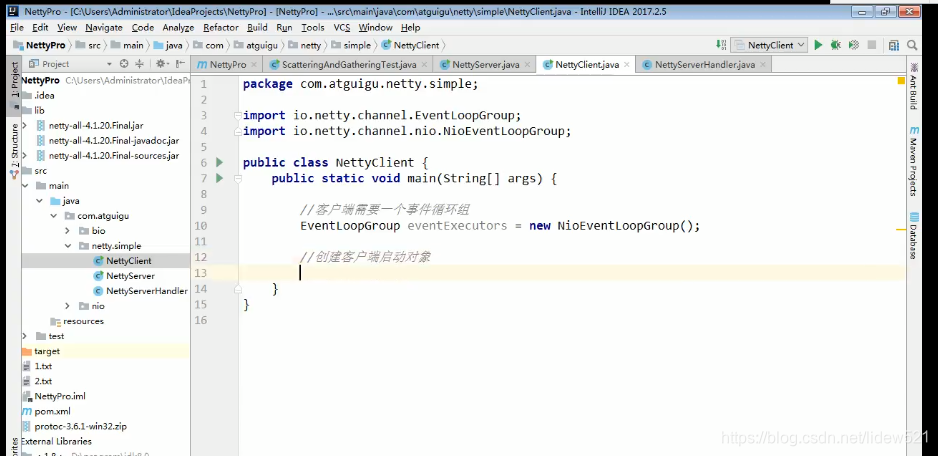Open the Run menu
Viewport: 938px width, 456px height.
click(284, 28)
